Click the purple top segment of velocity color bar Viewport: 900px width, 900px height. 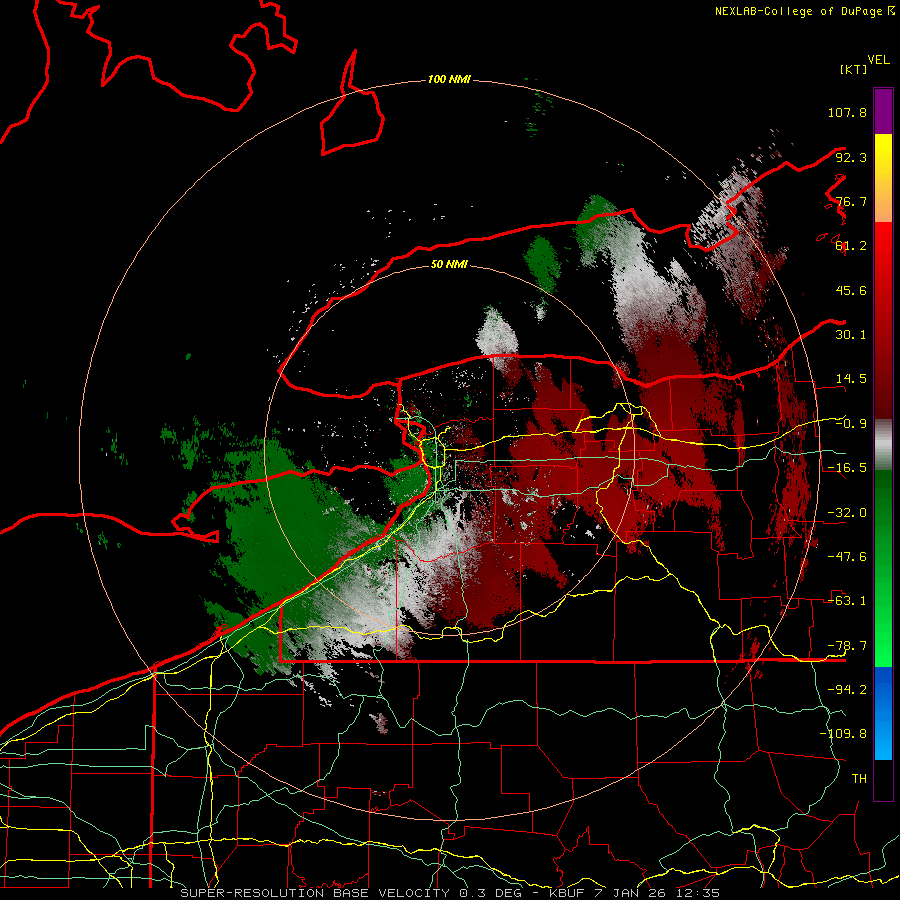883,111
